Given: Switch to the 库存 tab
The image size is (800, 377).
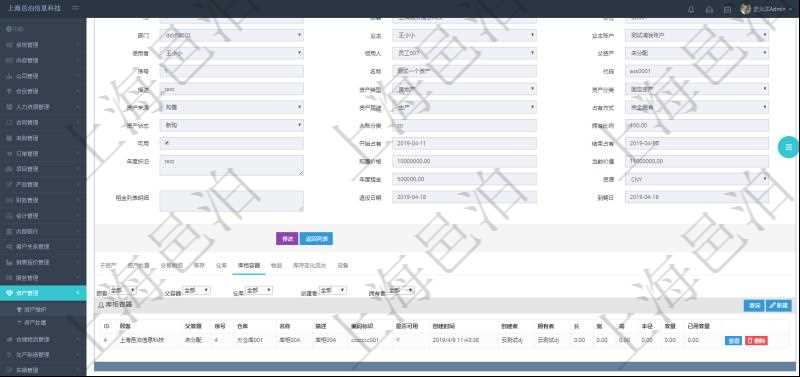Looking at the screenshot, I should 199,265.
